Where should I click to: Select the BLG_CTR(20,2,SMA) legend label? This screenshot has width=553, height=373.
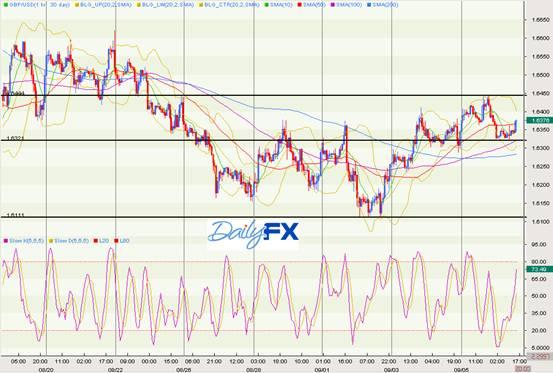[x=232, y=5]
